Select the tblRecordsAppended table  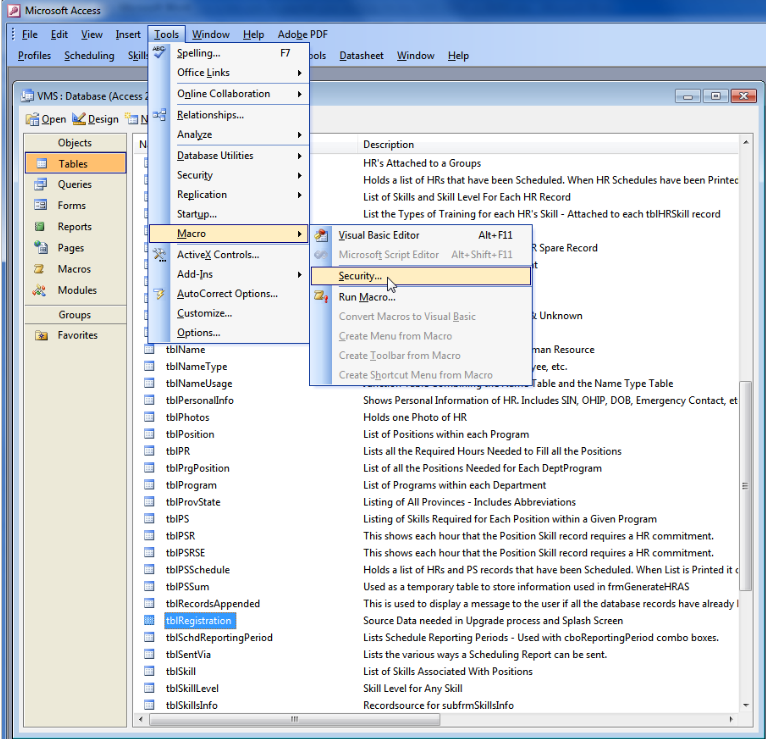213,603
